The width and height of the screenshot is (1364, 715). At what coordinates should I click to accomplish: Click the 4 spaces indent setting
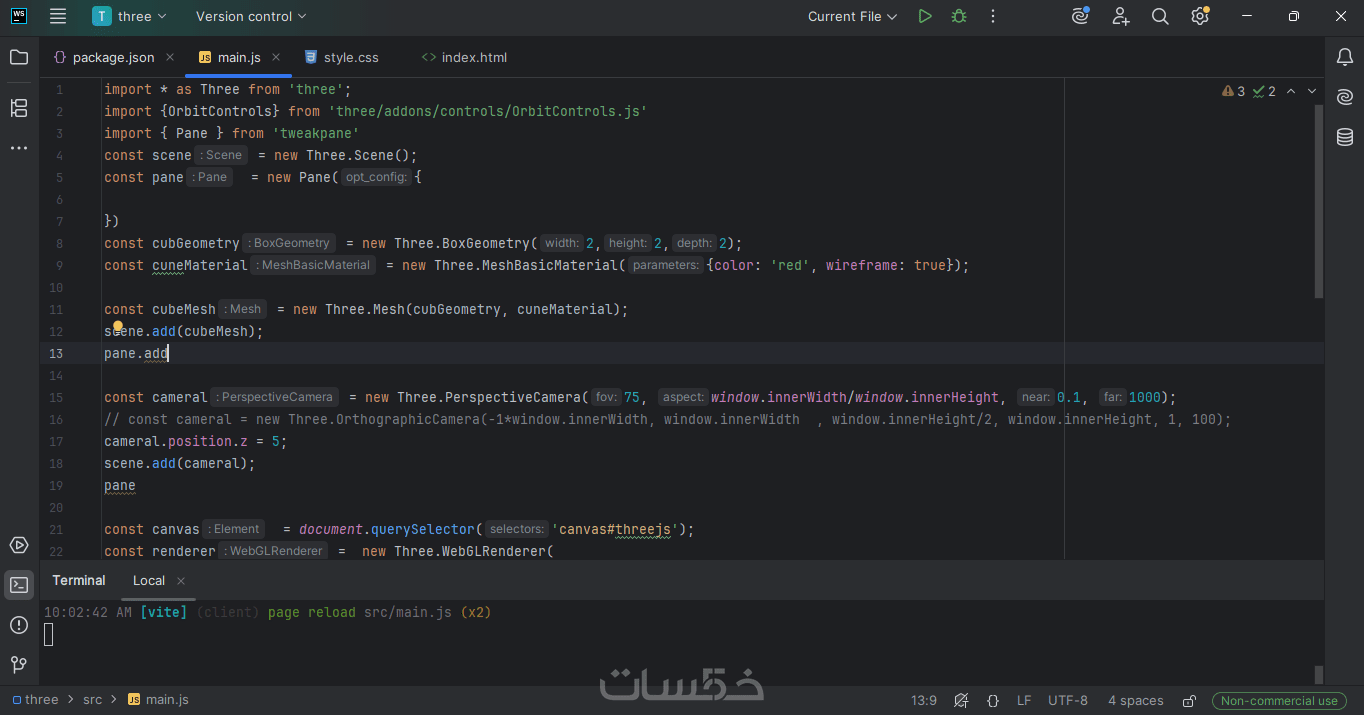tap(1136, 701)
